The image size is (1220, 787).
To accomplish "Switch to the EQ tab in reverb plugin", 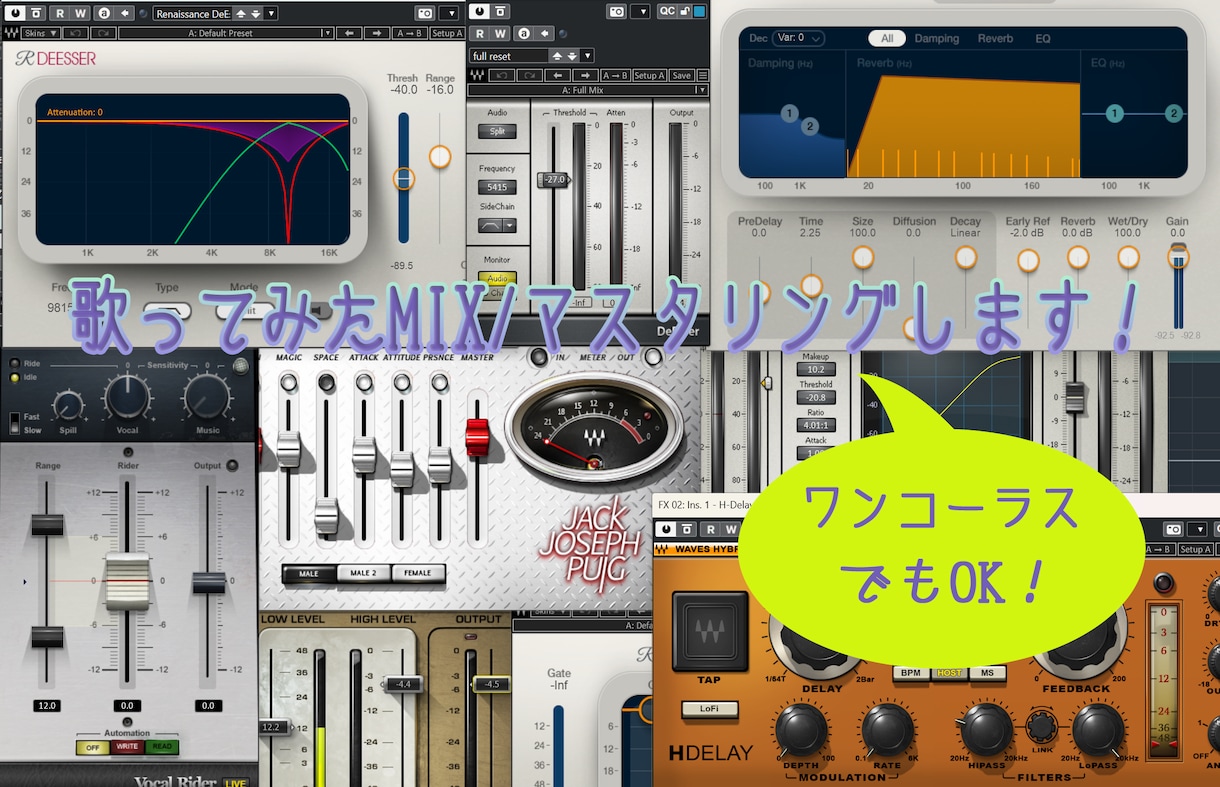I will tap(1043, 38).
